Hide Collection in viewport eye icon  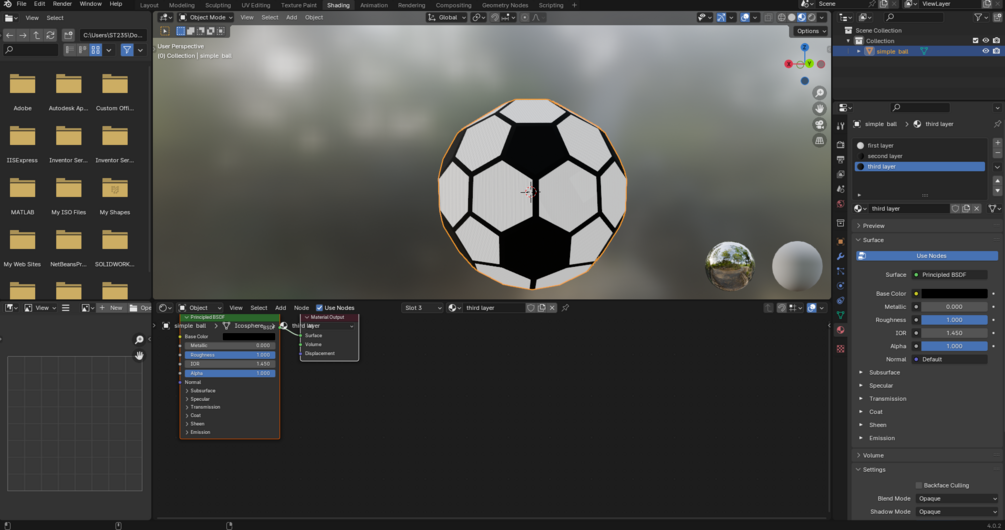pos(986,40)
